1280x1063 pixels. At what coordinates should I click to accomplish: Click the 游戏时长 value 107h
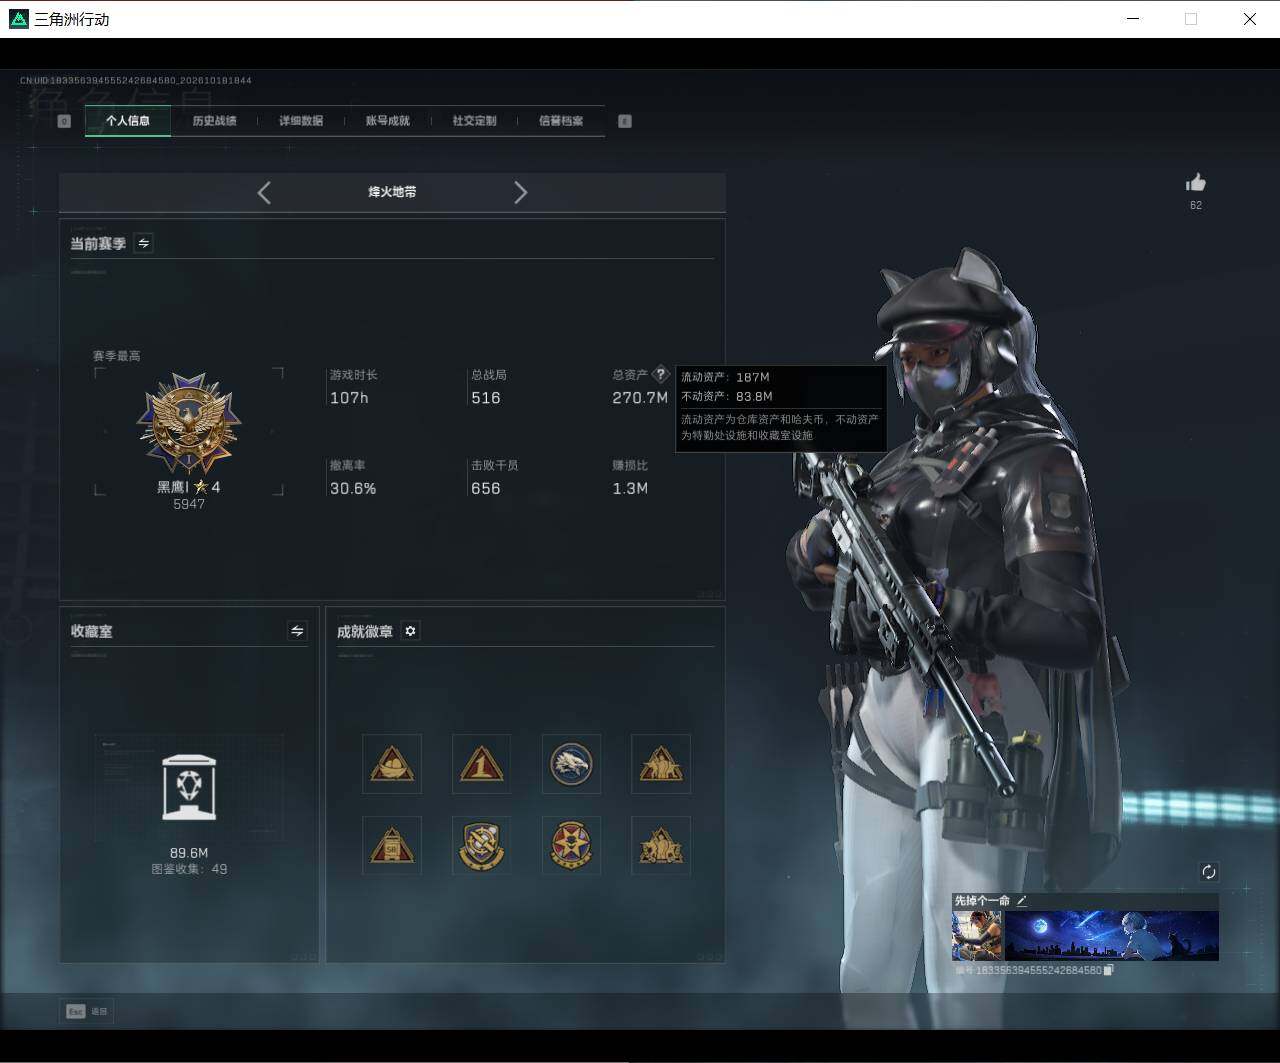[349, 398]
